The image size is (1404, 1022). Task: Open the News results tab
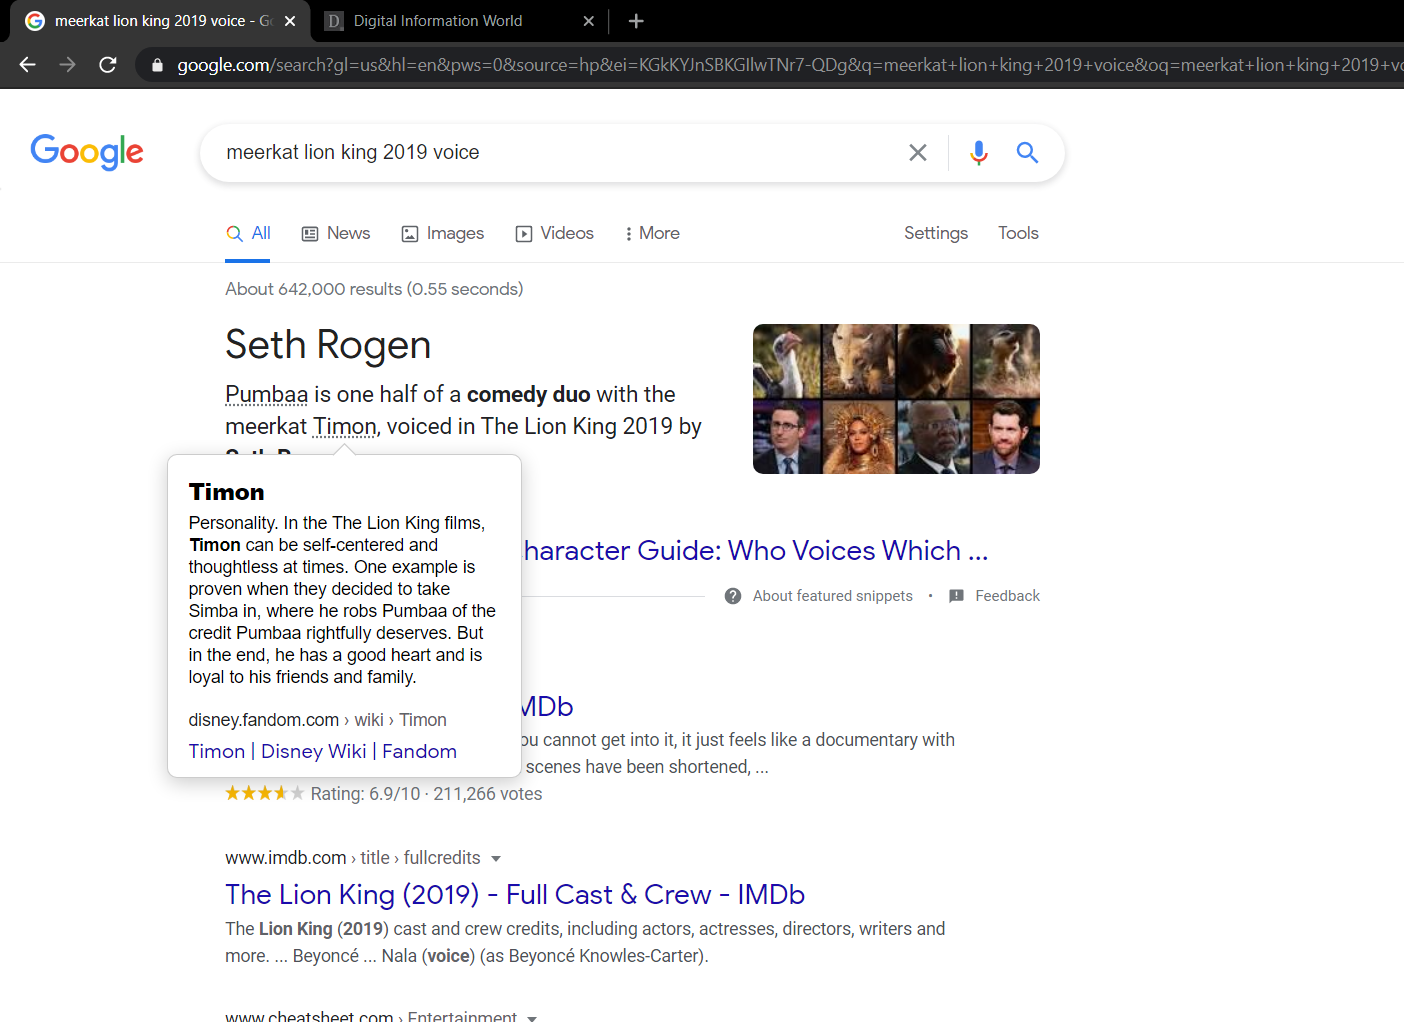pos(336,233)
